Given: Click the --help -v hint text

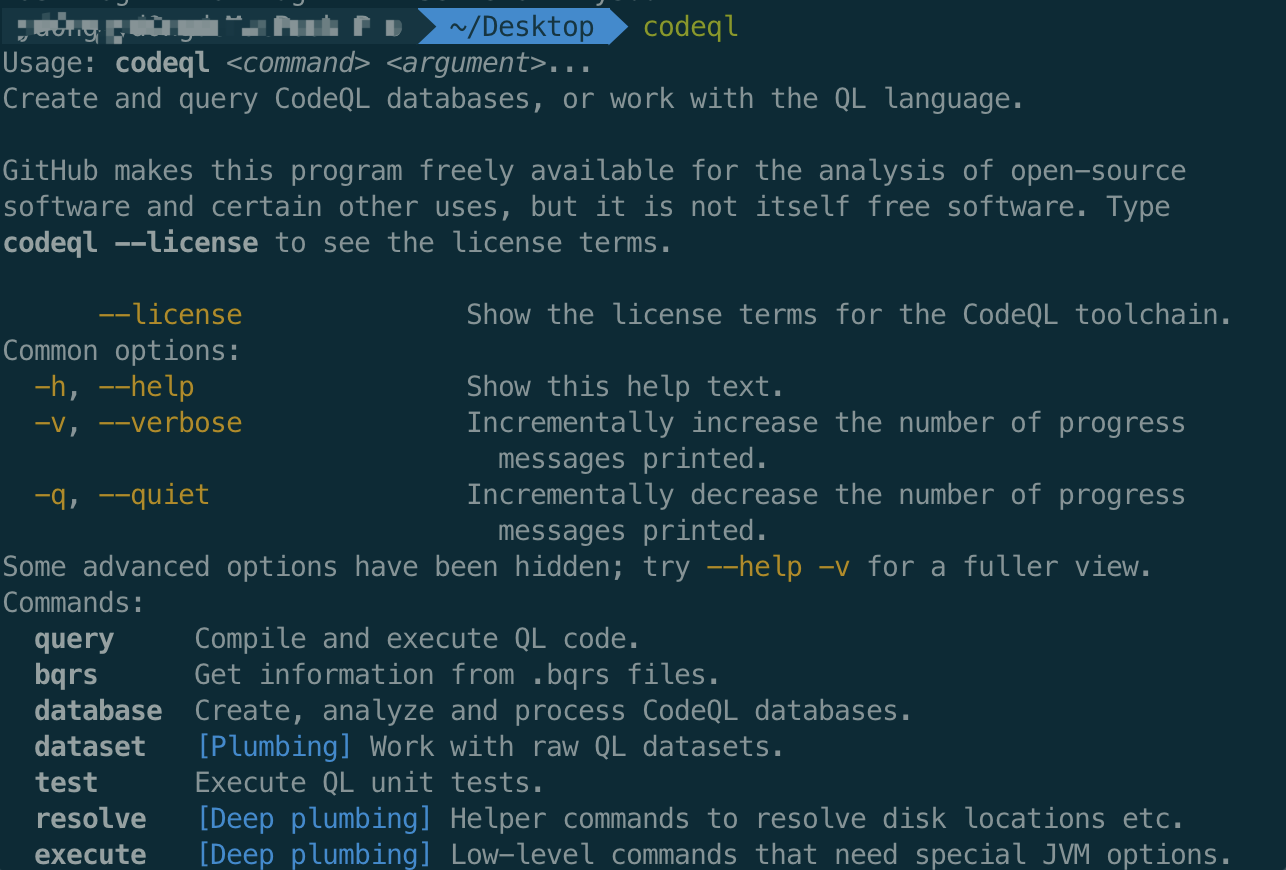Looking at the screenshot, I should (778, 567).
